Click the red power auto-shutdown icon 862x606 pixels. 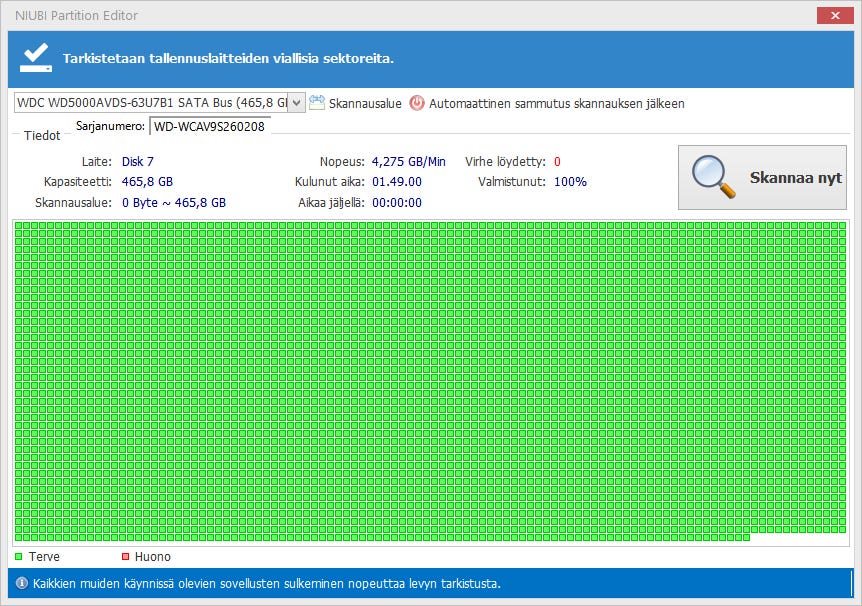pos(417,103)
